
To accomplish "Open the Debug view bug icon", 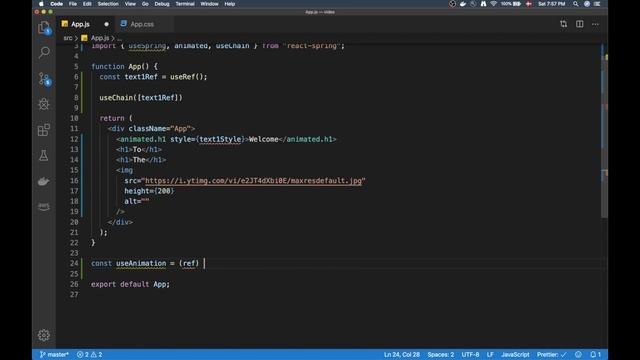I will (x=44, y=104).
